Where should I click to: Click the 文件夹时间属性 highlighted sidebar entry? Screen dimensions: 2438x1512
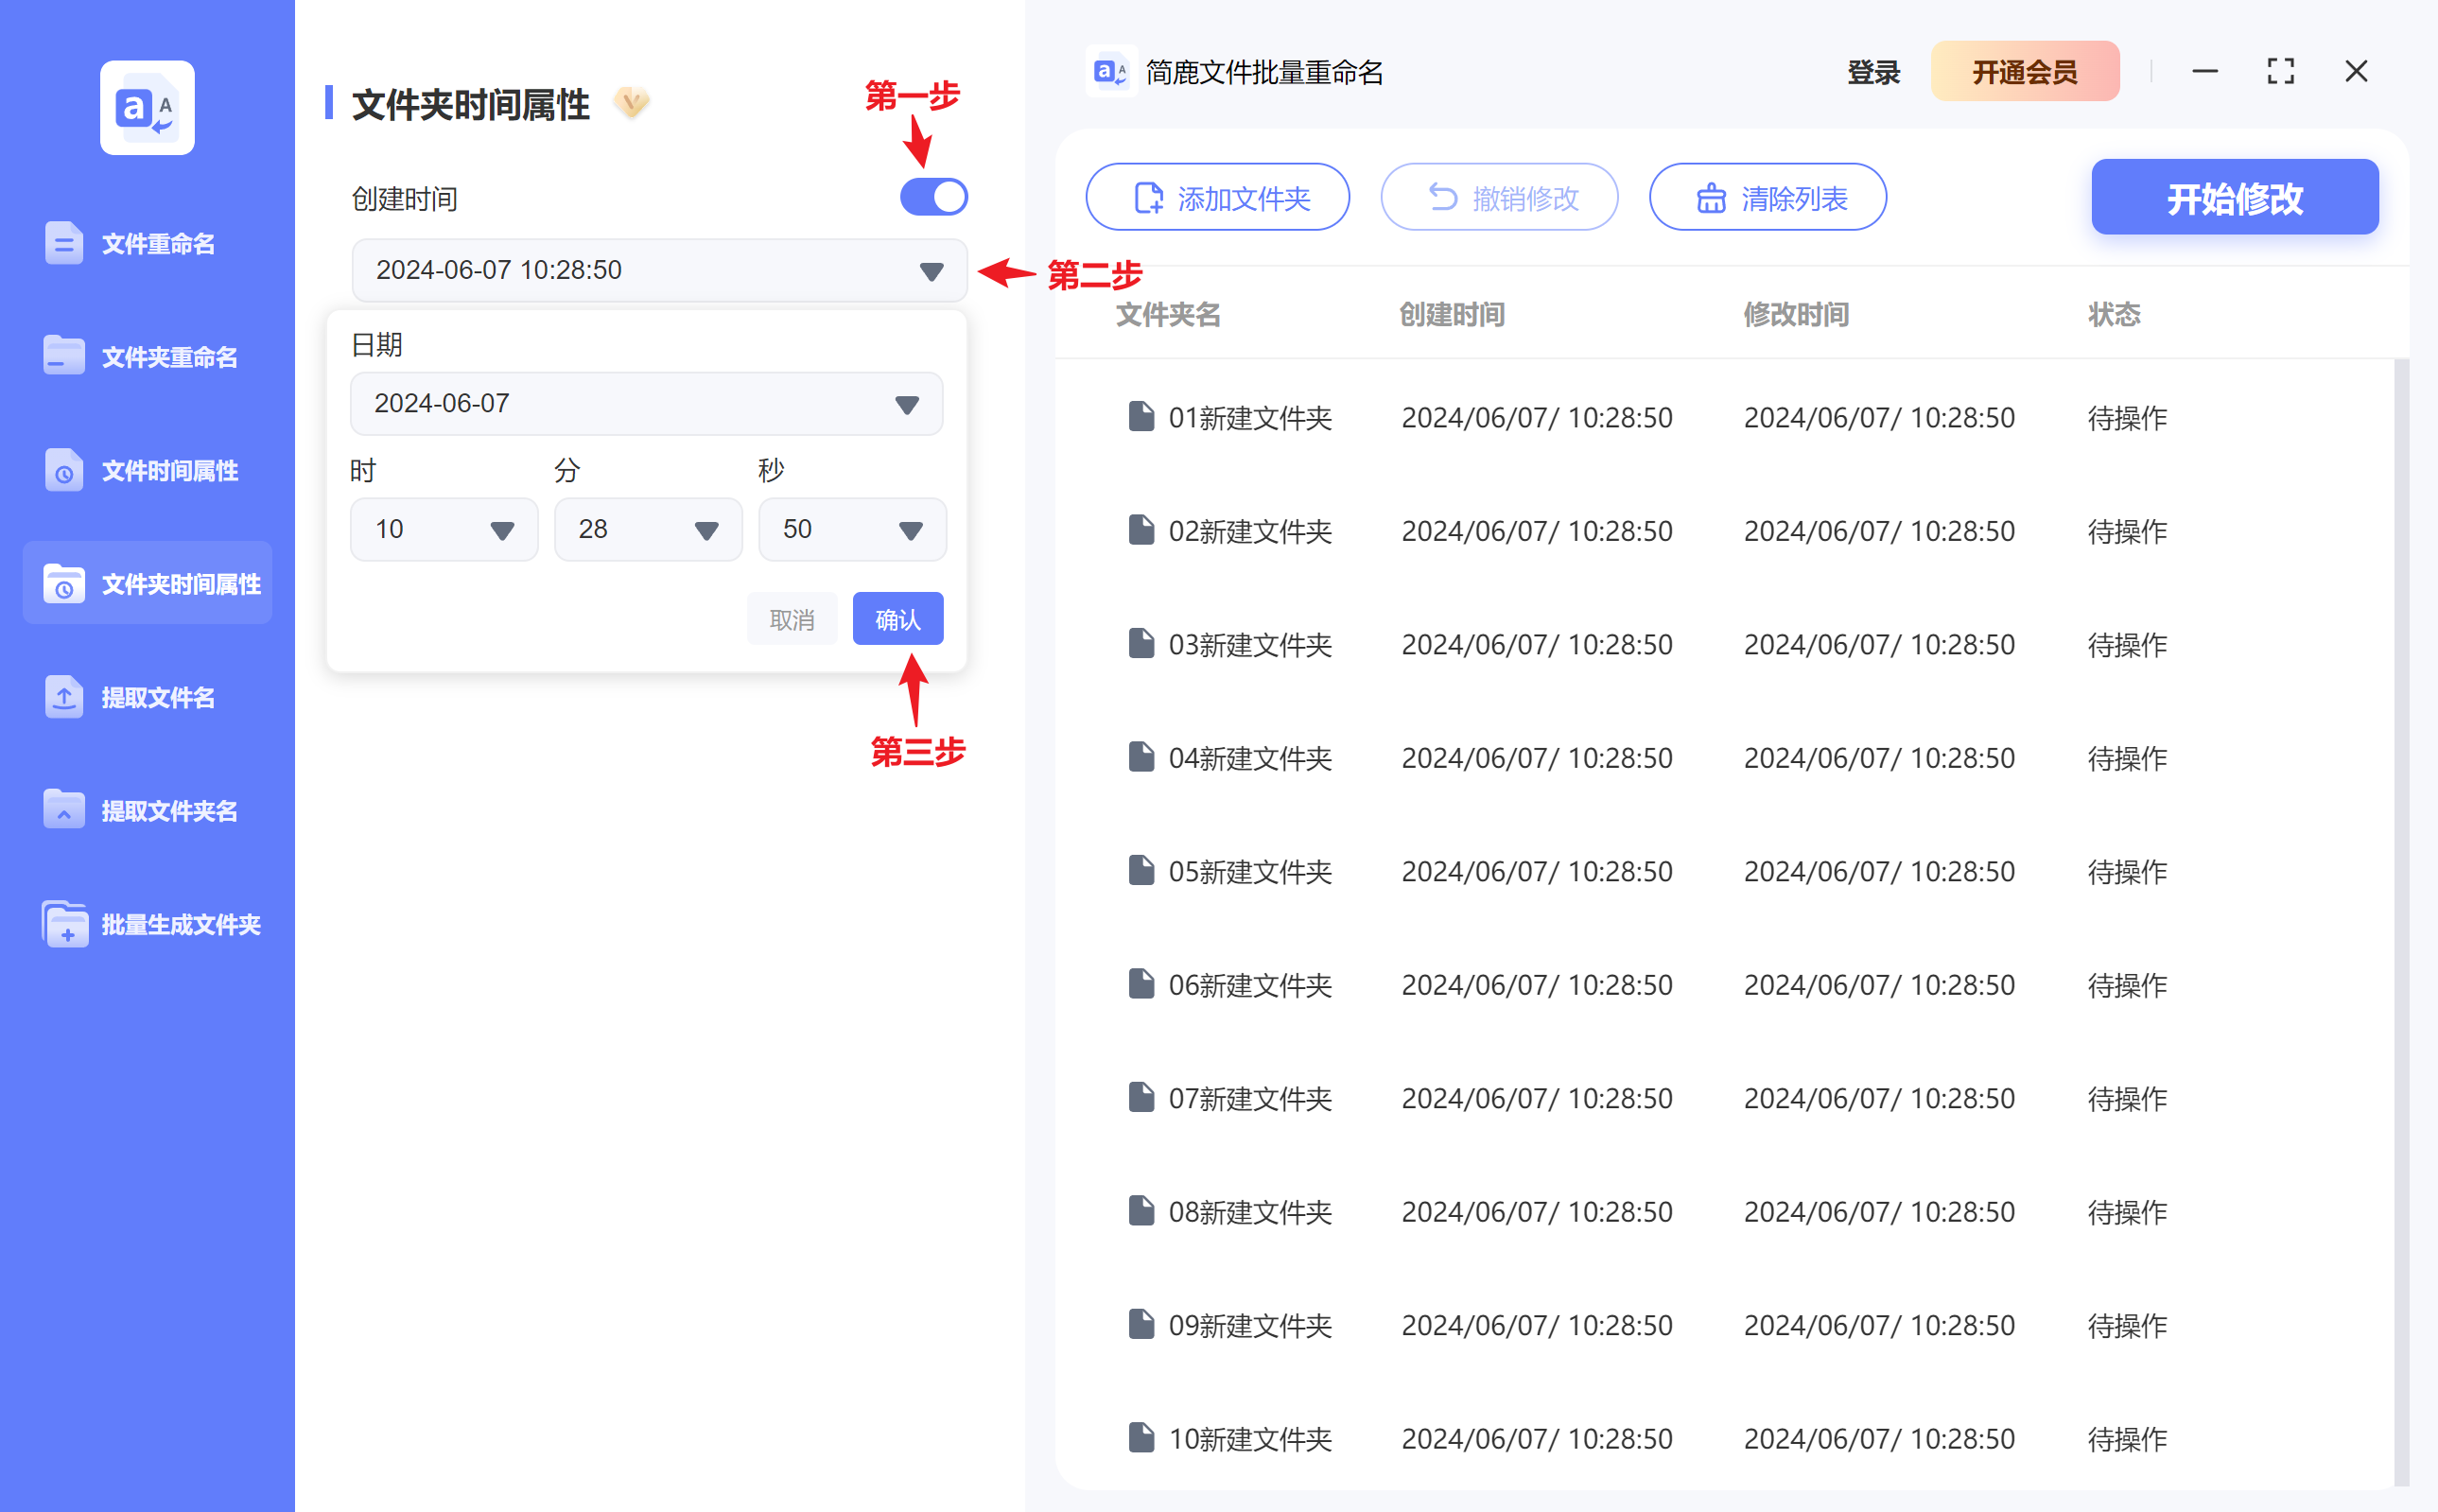pyautogui.click(x=180, y=584)
